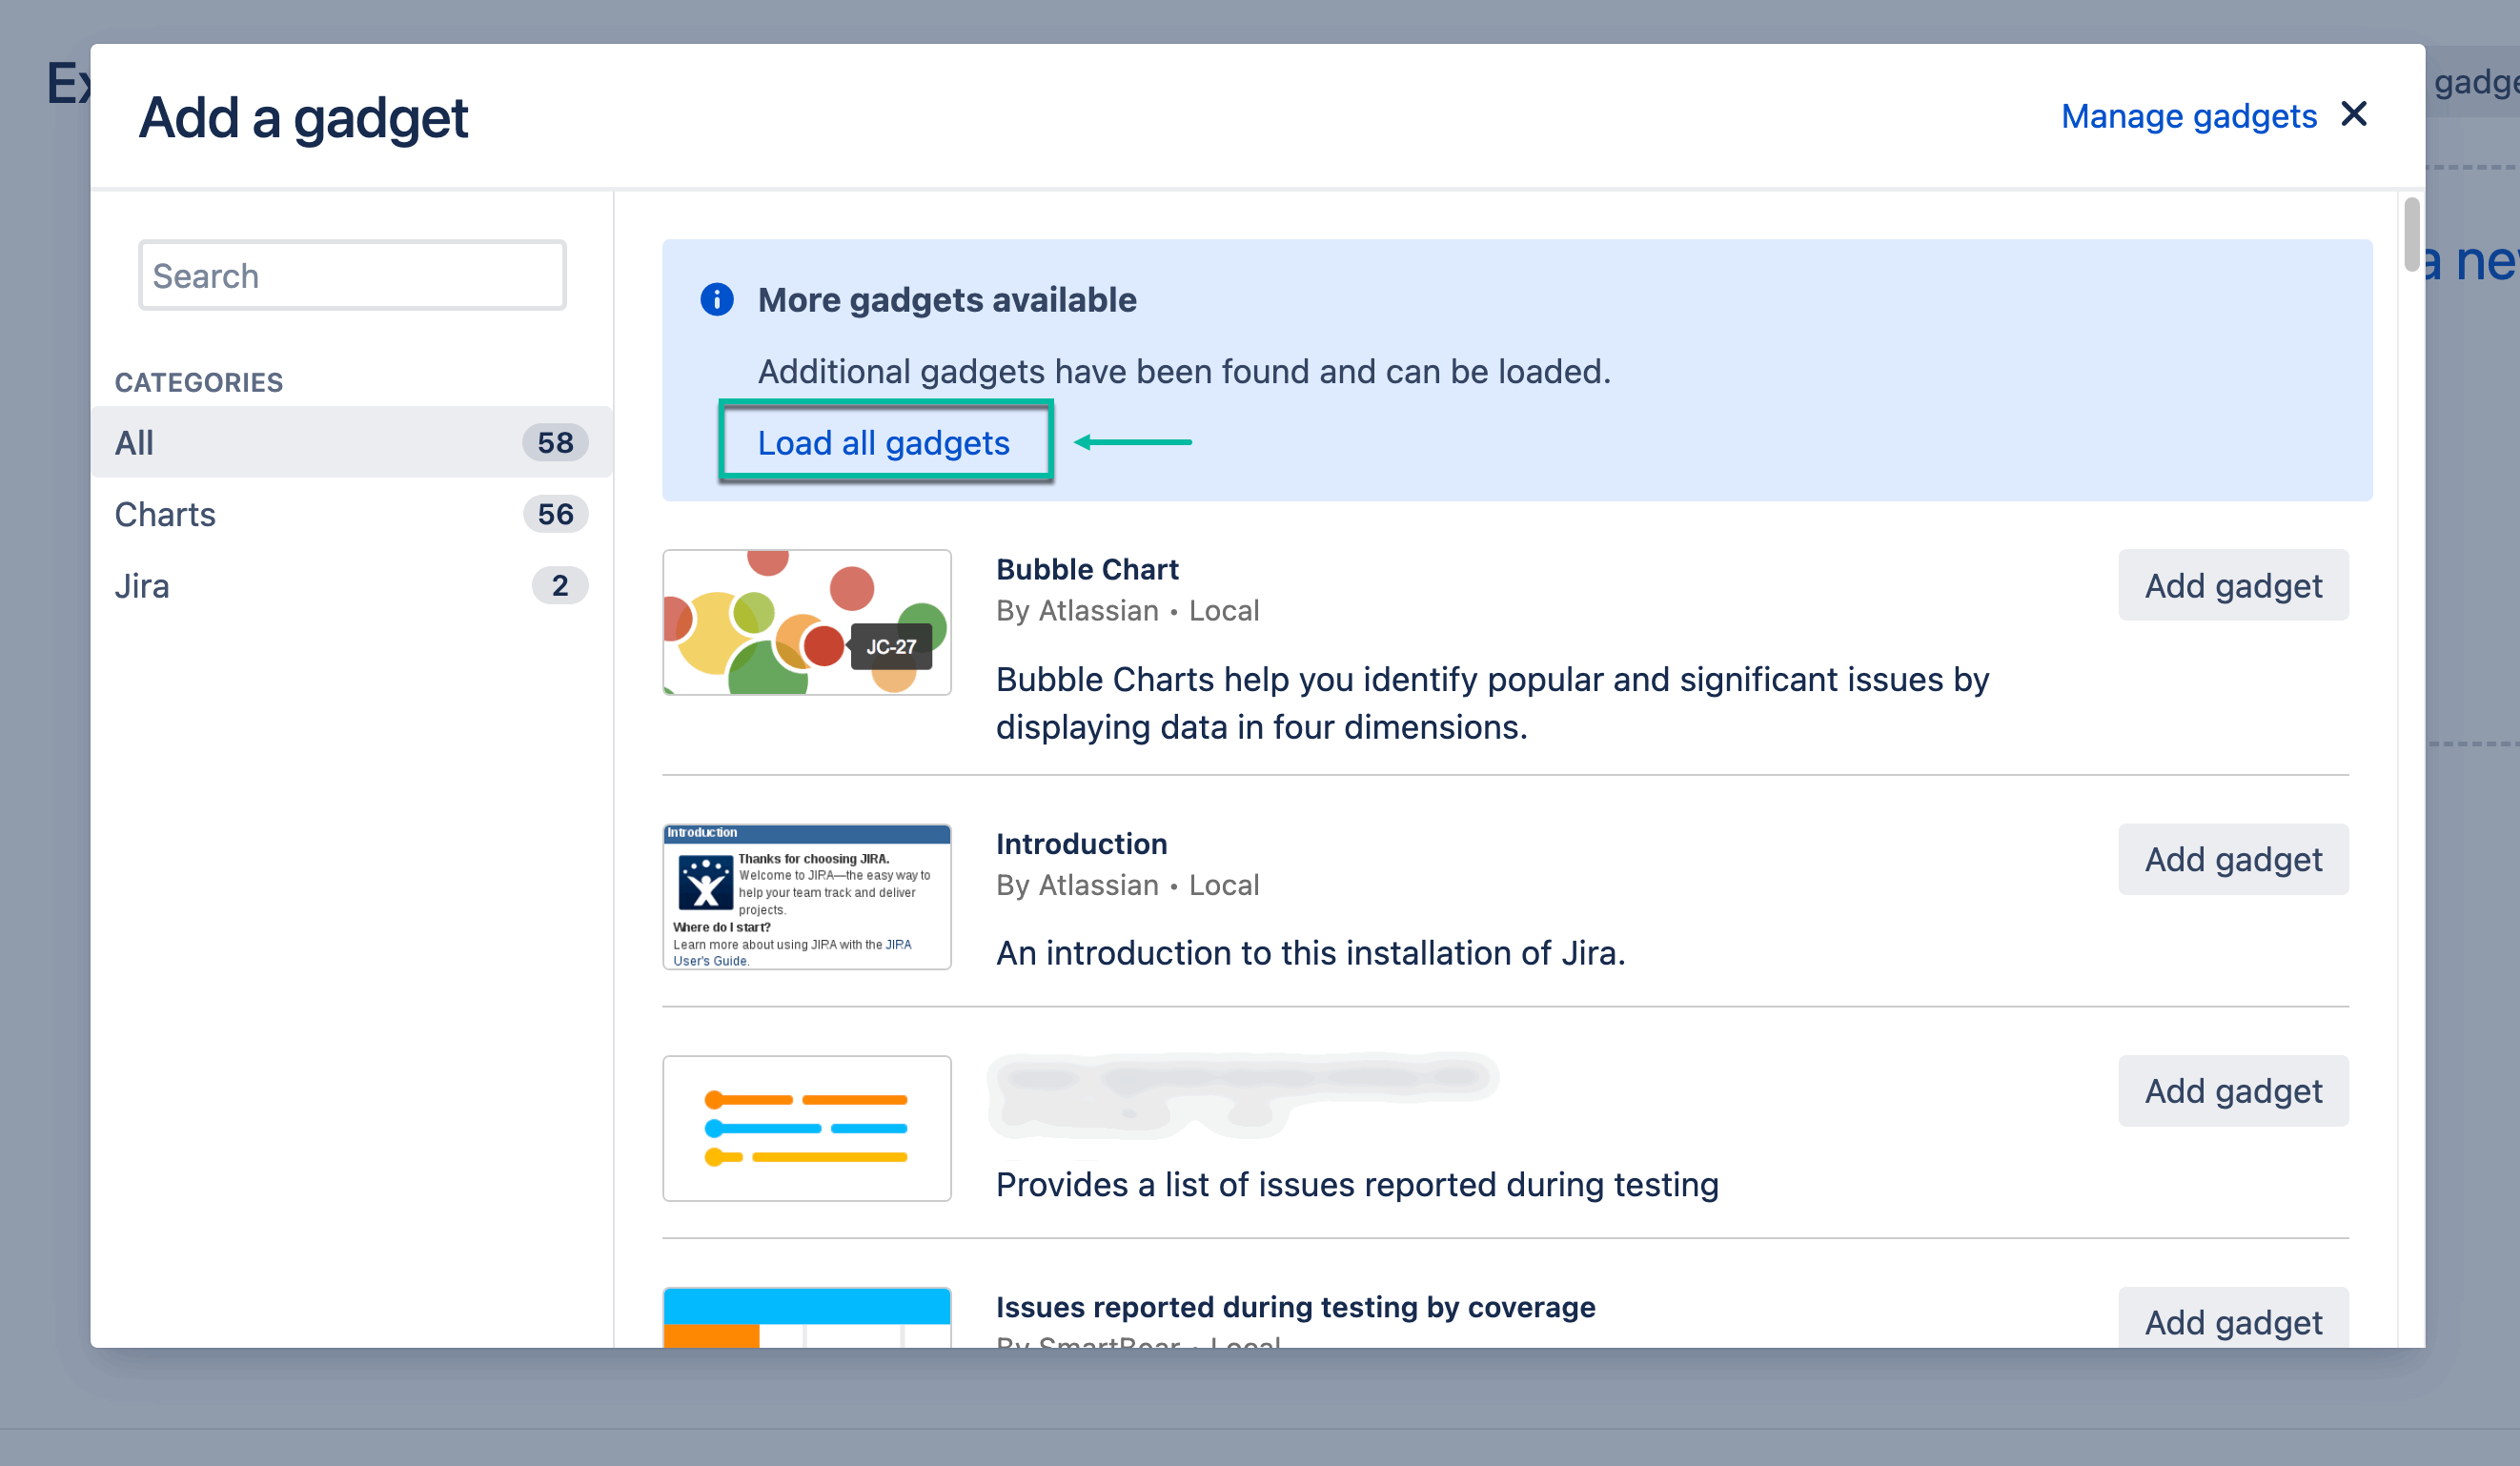Close the Add a gadget dialog
2520x1466 pixels.
[2353, 114]
